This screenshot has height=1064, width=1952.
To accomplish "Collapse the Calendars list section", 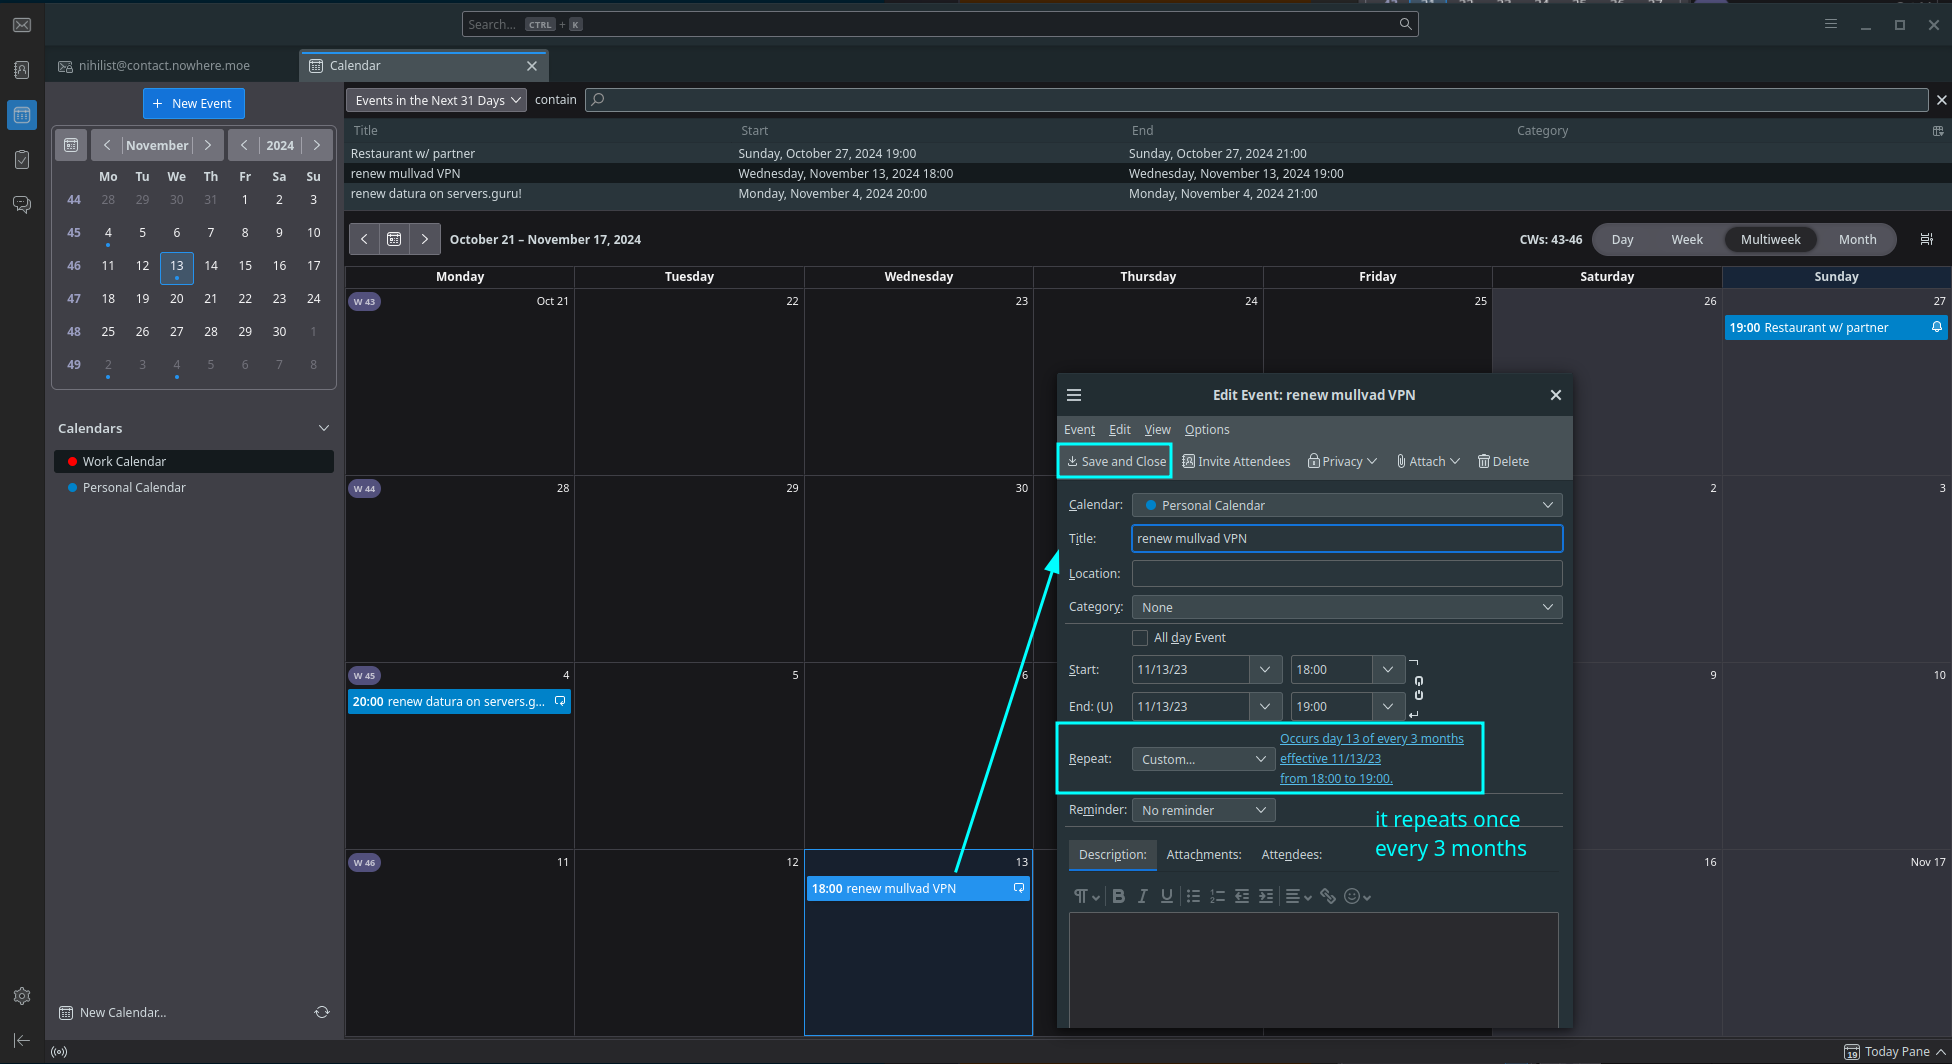I will pyautogui.click(x=323, y=428).
